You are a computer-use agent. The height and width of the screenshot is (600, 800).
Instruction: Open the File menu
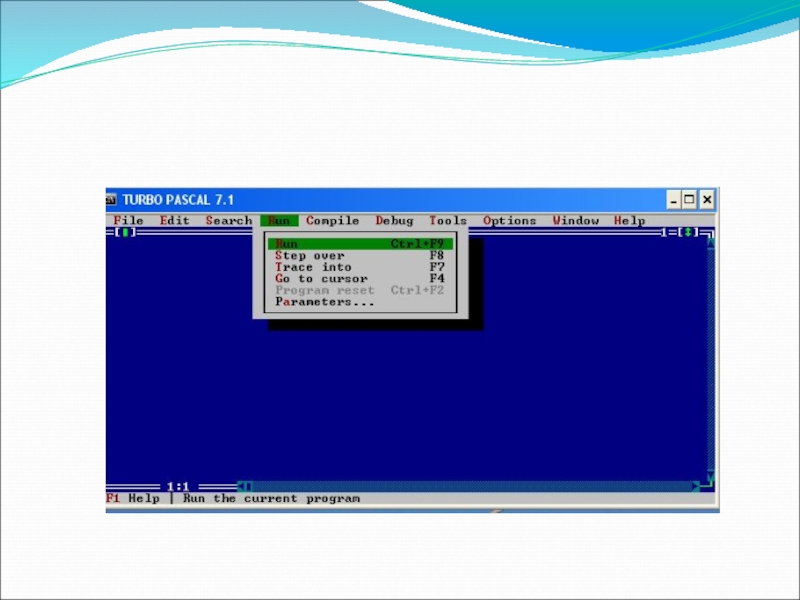point(128,221)
